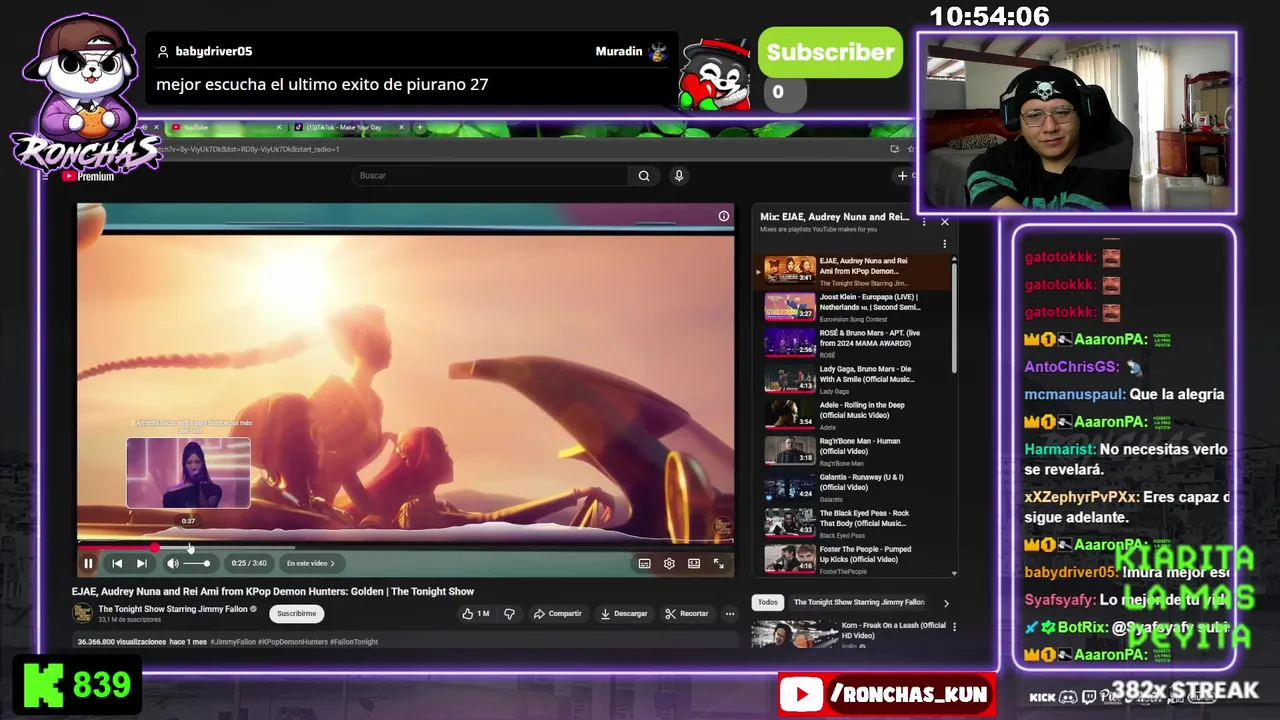Image resolution: width=1280 pixels, height=720 pixels.
Task: Click the YouTube Premium logo
Action: click(x=88, y=176)
